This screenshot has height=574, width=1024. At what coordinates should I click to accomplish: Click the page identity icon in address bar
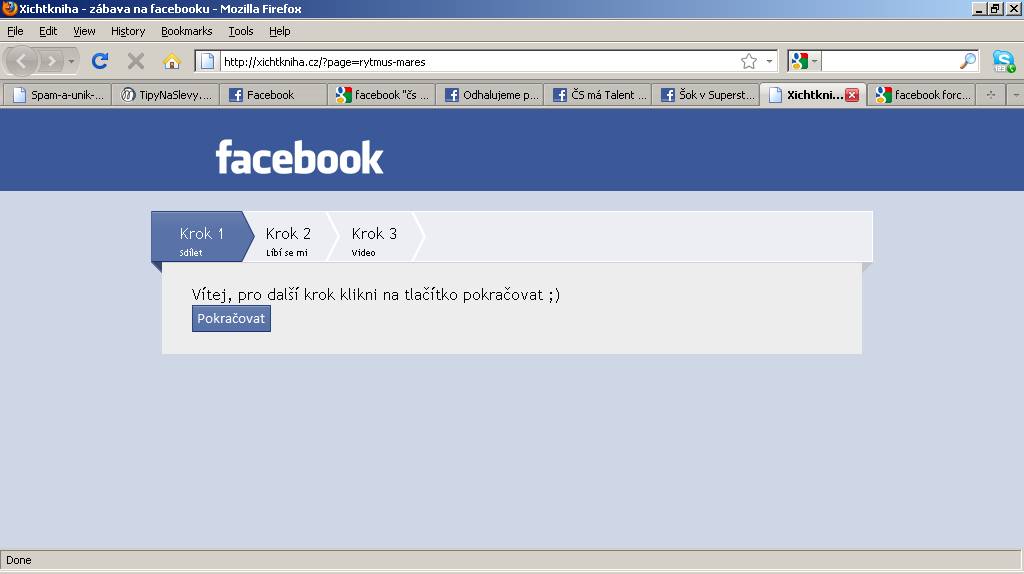(x=207, y=61)
